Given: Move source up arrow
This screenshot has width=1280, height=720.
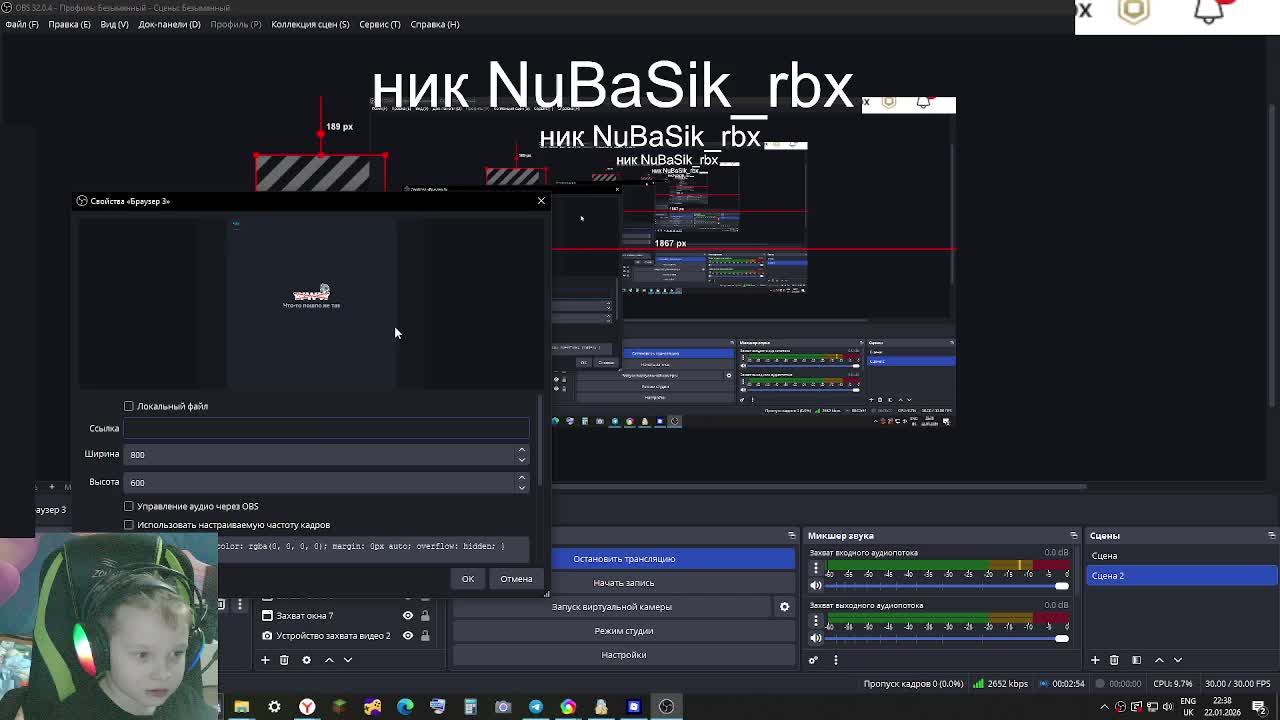Looking at the screenshot, I should tap(329, 660).
